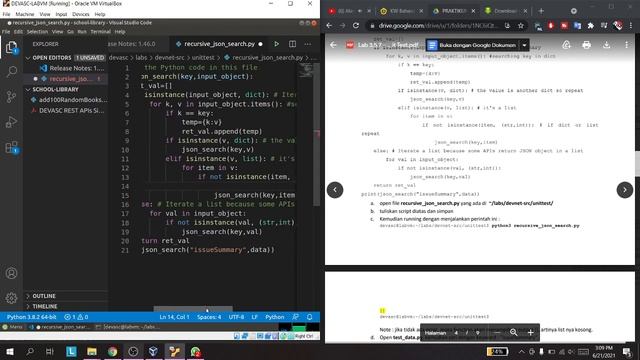Open the Explorer view in VS Code activity bar
The width and height of the screenshot is (640, 360).
pos(11,48)
